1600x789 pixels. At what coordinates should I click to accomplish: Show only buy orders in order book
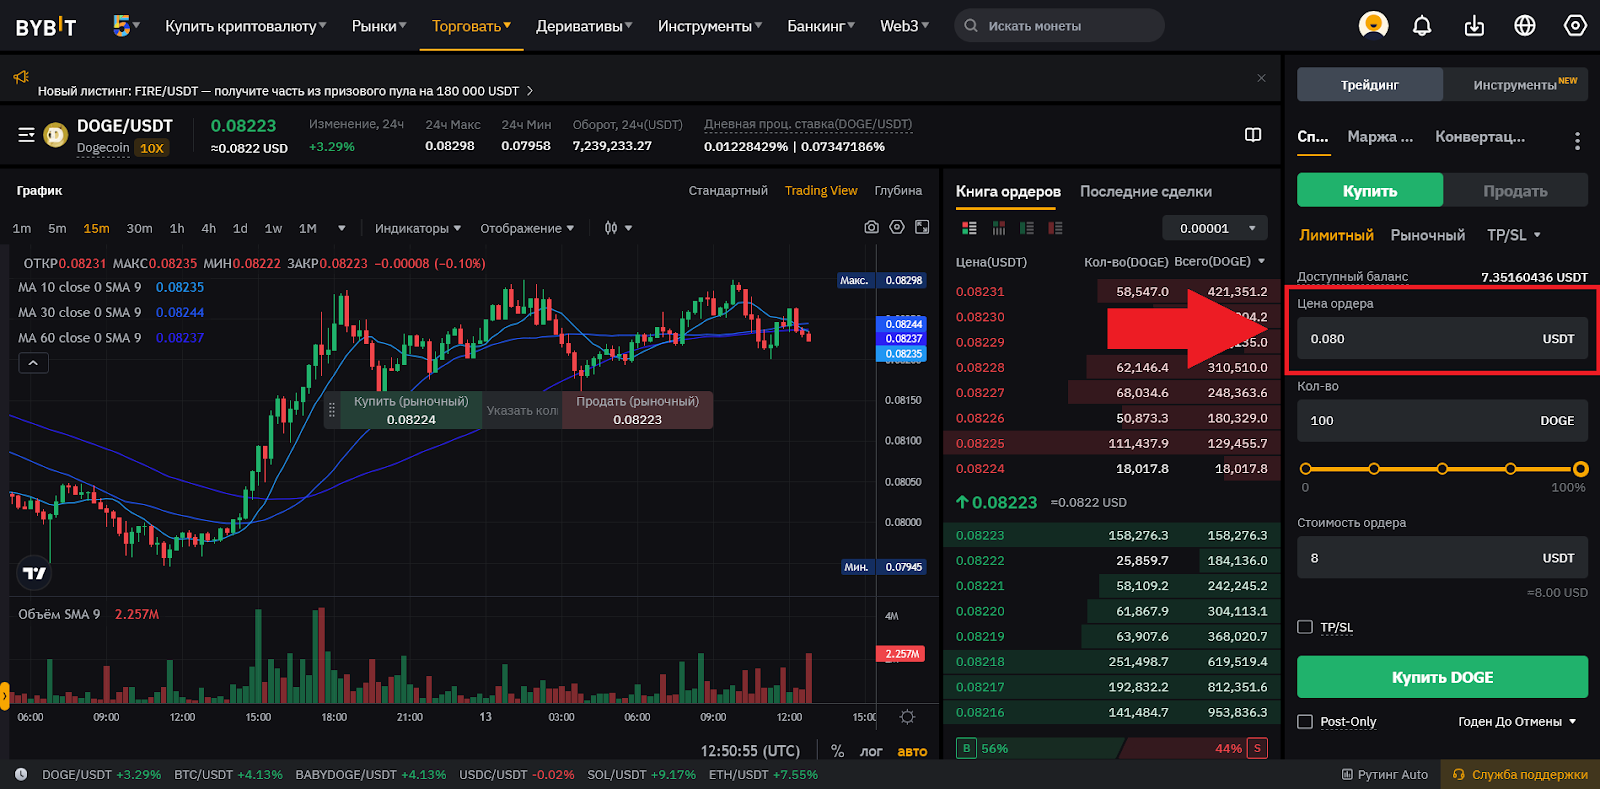point(1027,228)
